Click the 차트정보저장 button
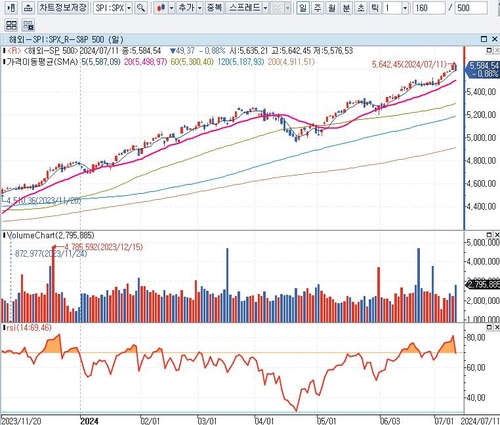This screenshot has height=425, width=500. [x=63, y=8]
